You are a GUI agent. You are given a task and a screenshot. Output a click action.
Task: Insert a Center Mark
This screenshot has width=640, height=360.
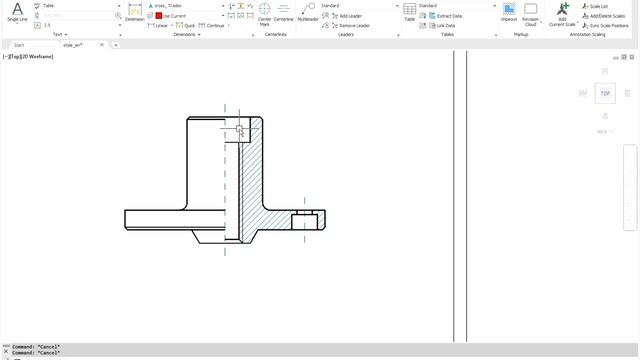coord(264,13)
